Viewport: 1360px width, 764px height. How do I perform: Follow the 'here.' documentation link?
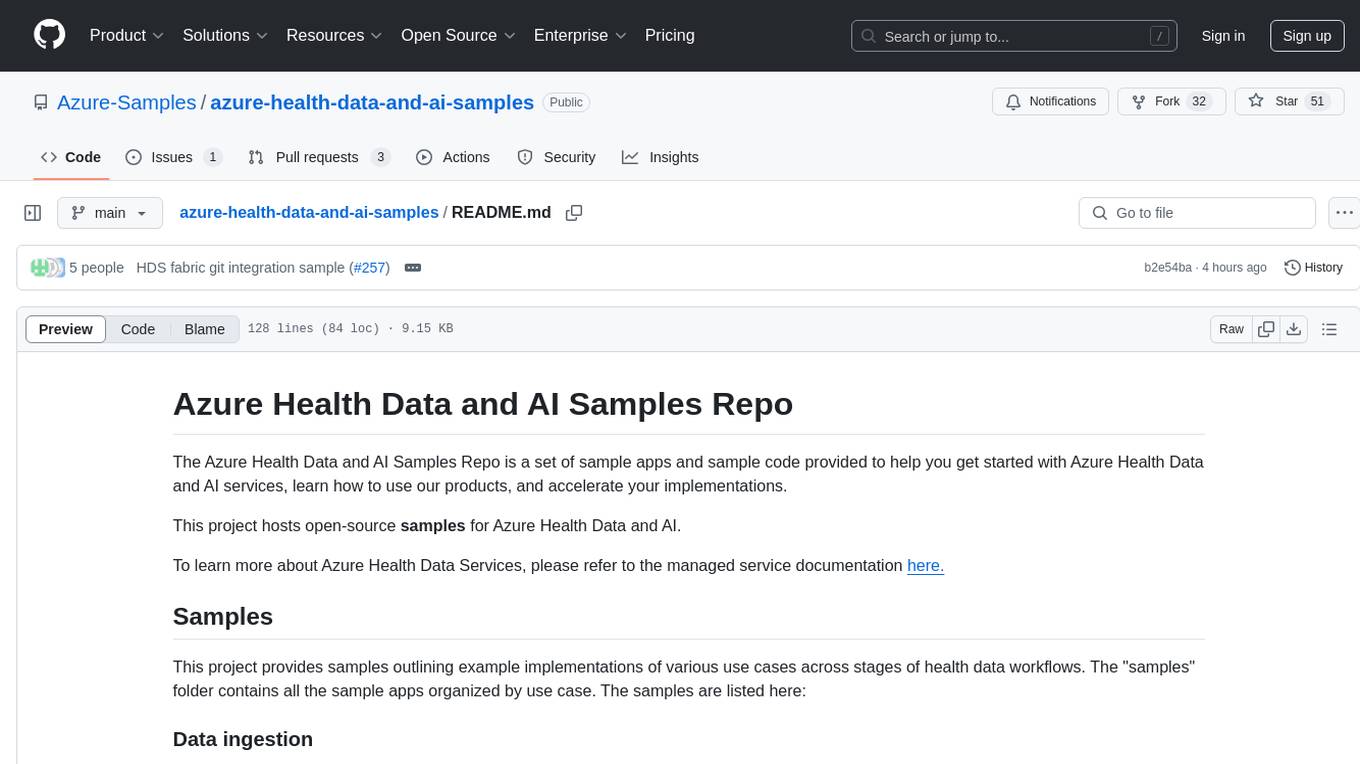(x=925, y=565)
